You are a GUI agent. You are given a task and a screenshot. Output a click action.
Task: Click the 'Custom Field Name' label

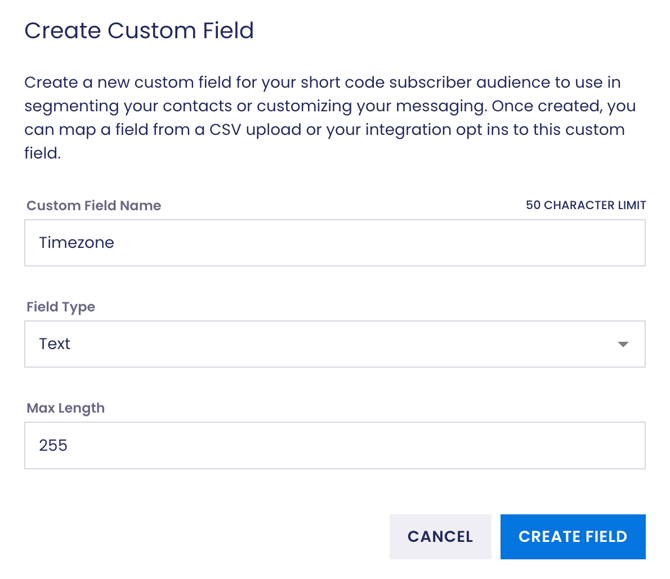click(93, 205)
